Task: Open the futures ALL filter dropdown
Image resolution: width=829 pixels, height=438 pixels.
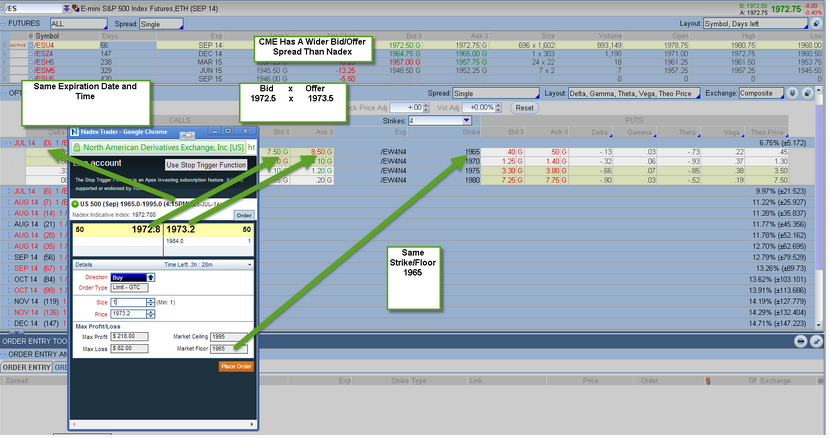Action: coord(78,24)
